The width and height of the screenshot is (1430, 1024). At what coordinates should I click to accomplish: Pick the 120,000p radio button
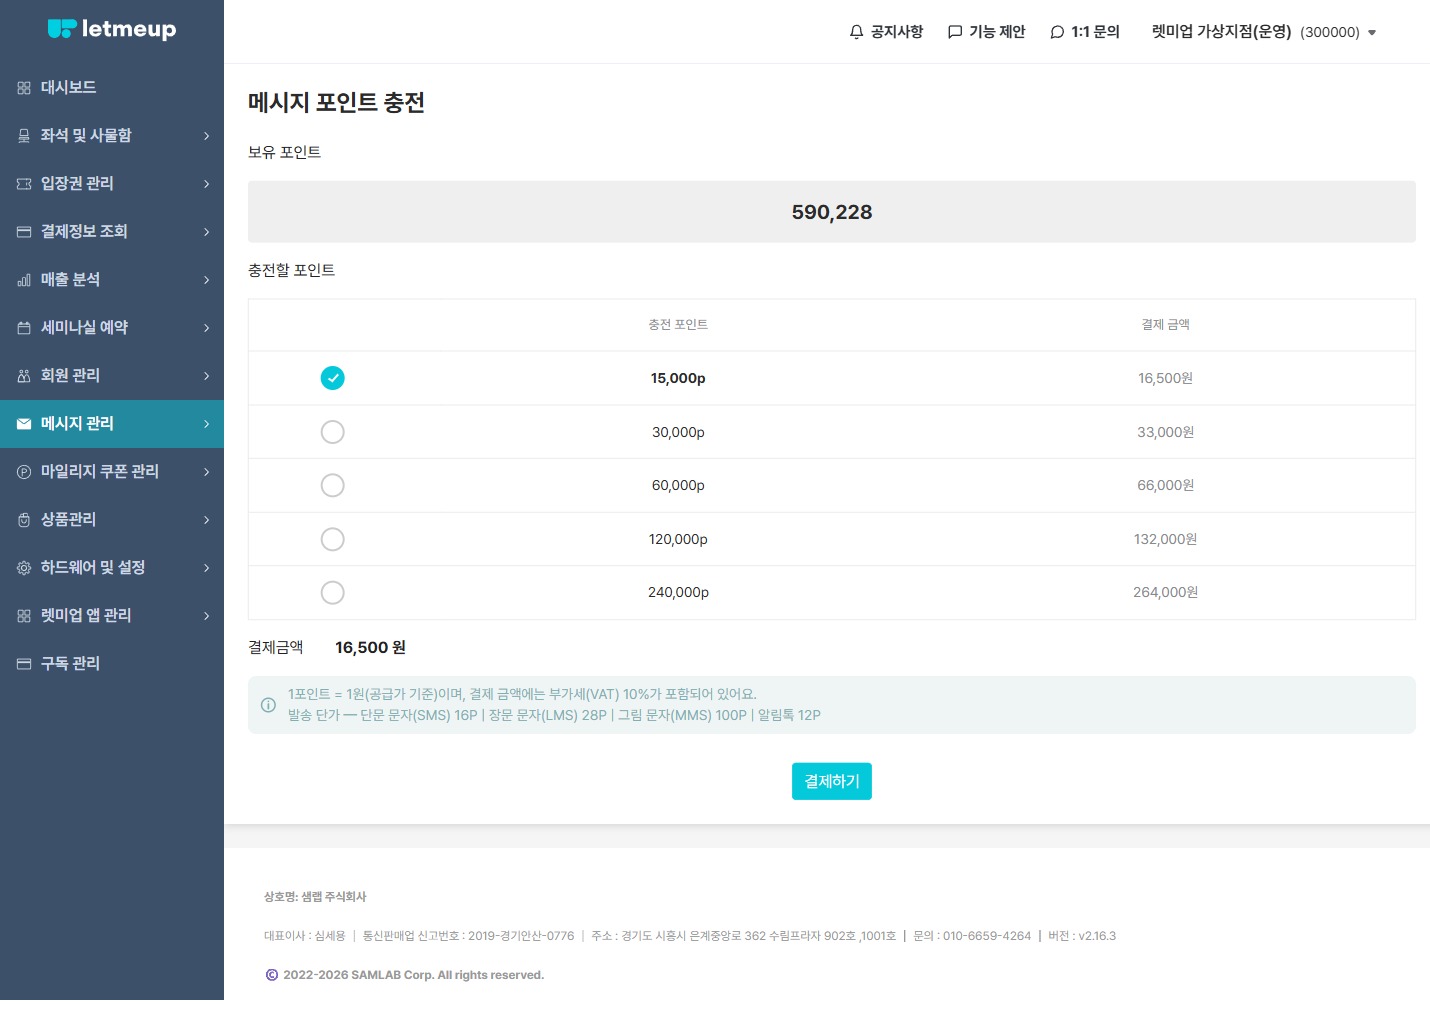[x=333, y=539]
